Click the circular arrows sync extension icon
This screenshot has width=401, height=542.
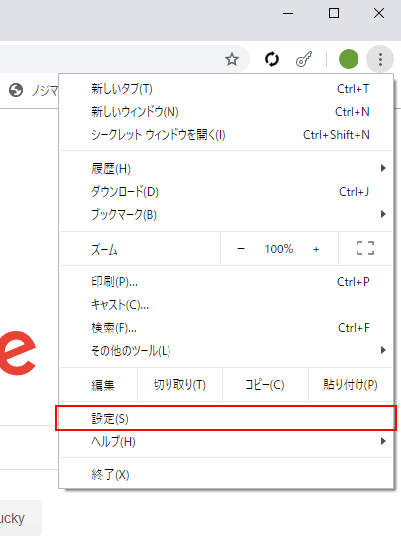point(272,59)
